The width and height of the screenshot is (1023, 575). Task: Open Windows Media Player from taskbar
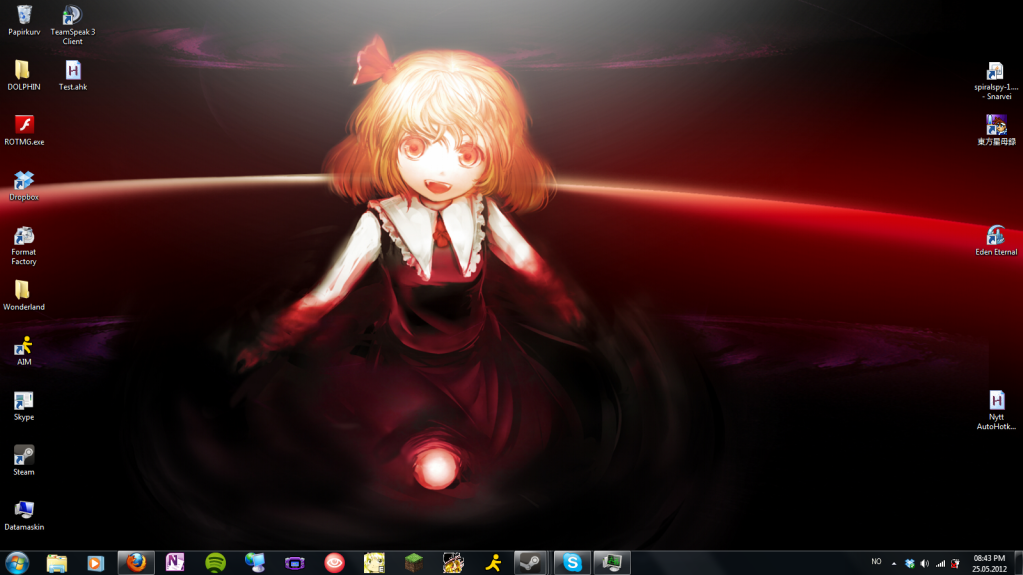click(96, 563)
